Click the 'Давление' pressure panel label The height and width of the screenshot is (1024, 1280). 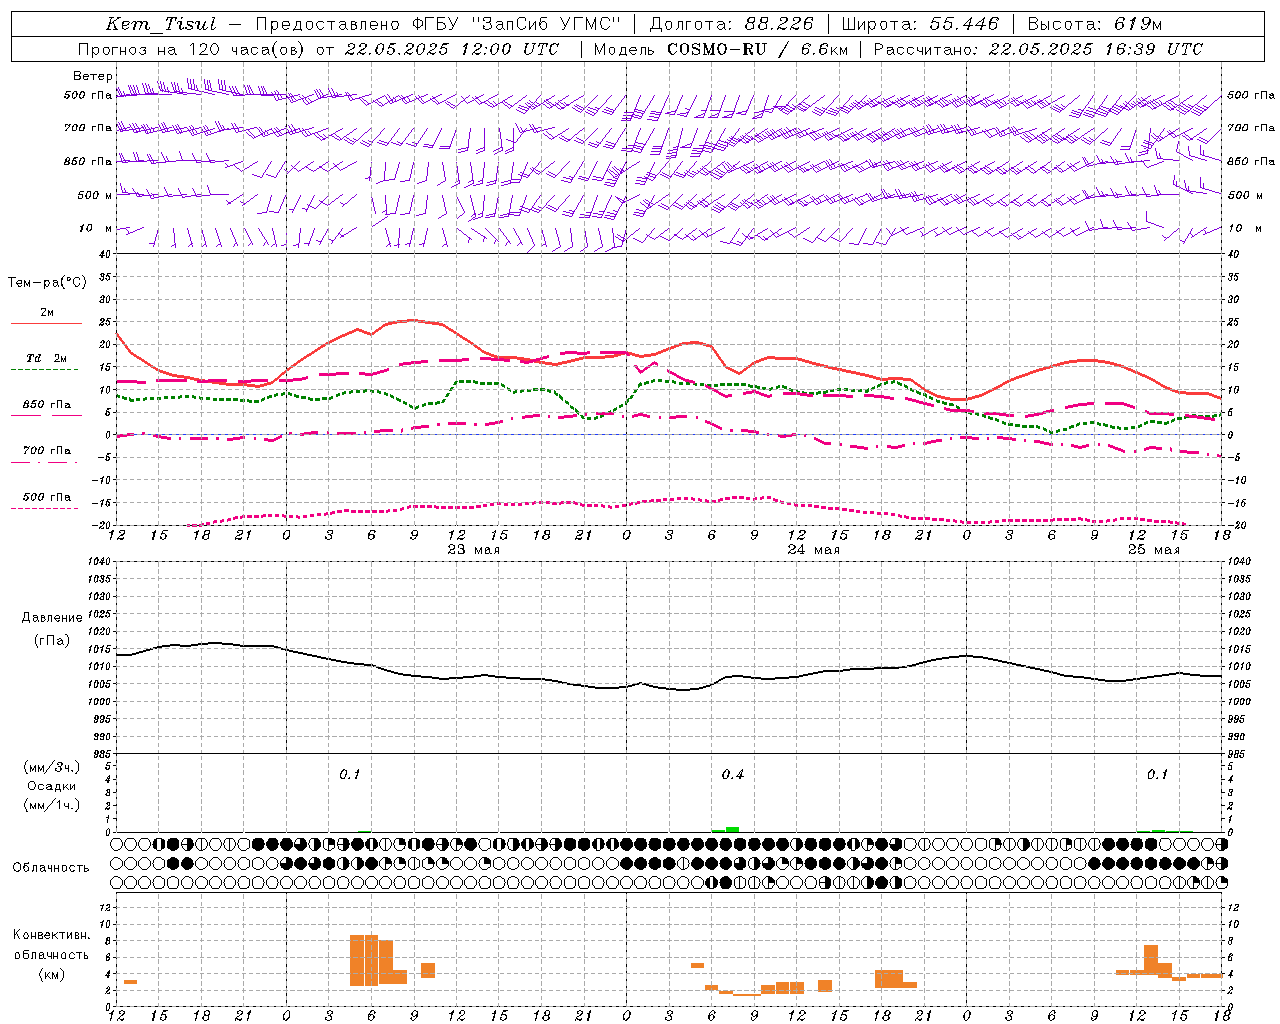click(52, 618)
